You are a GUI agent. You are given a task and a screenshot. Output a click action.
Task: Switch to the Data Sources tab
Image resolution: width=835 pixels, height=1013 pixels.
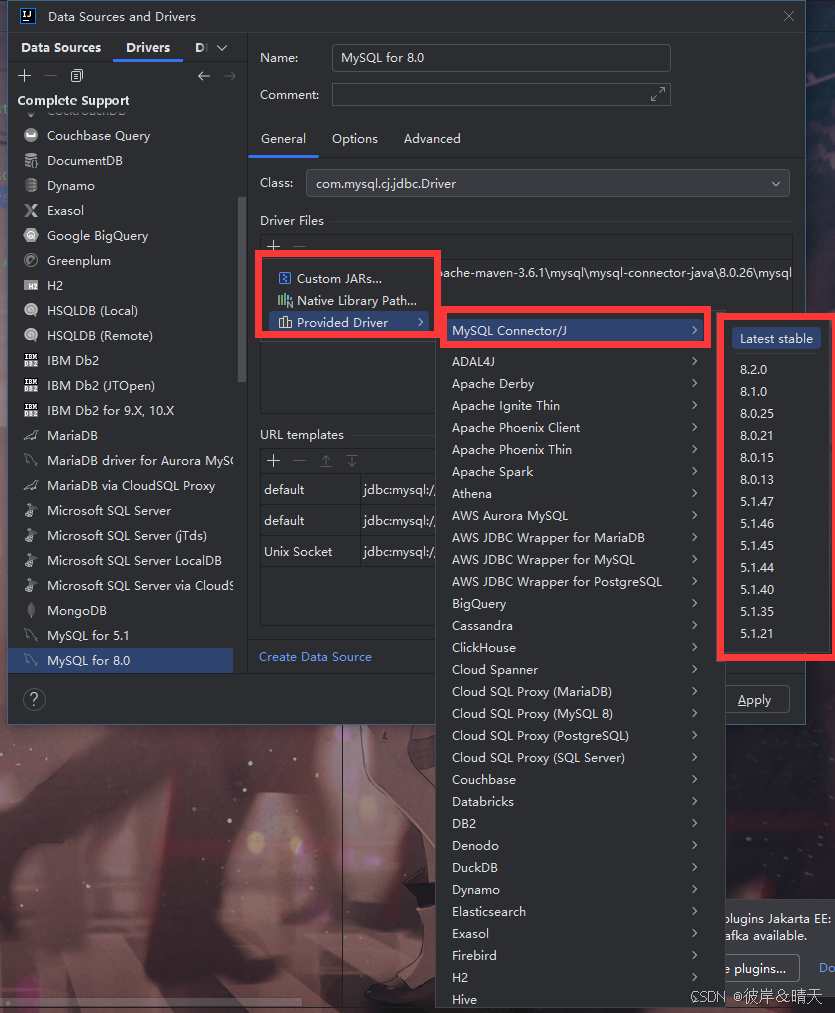(x=61, y=47)
